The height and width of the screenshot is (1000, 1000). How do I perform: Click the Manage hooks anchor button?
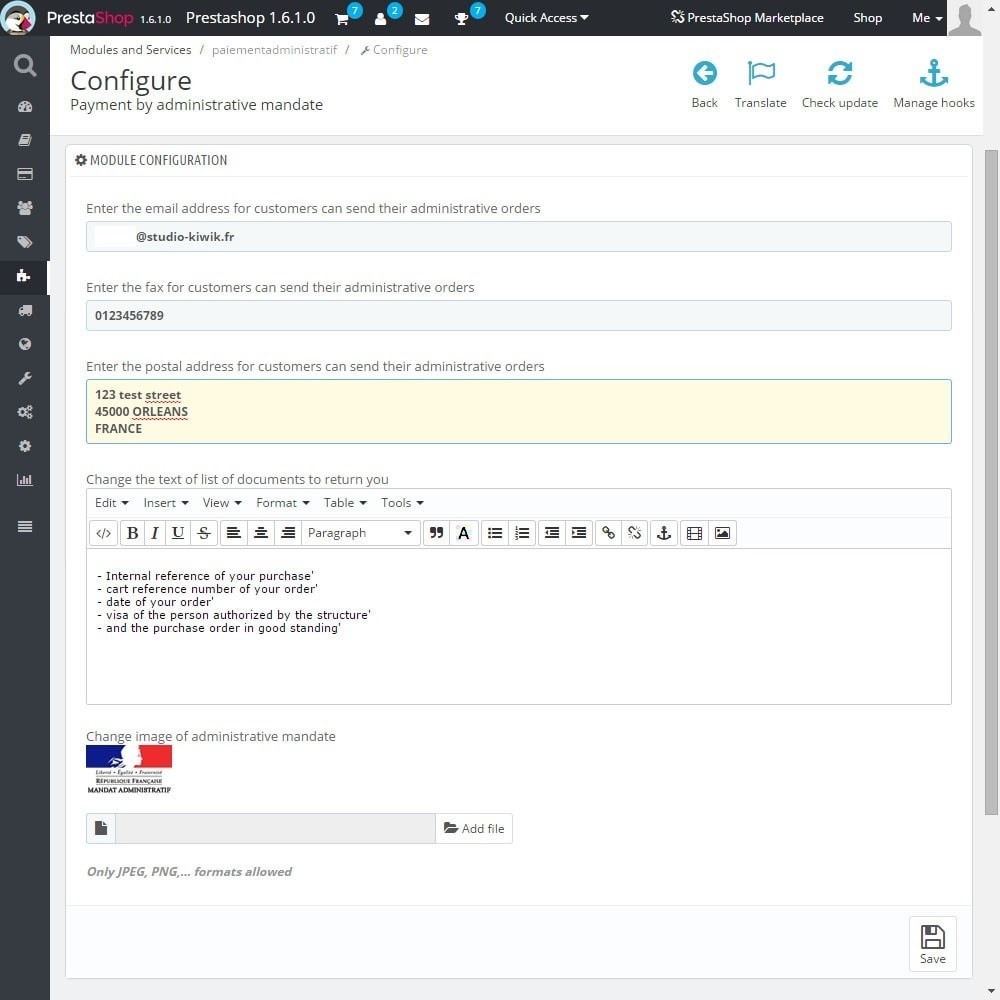click(934, 84)
